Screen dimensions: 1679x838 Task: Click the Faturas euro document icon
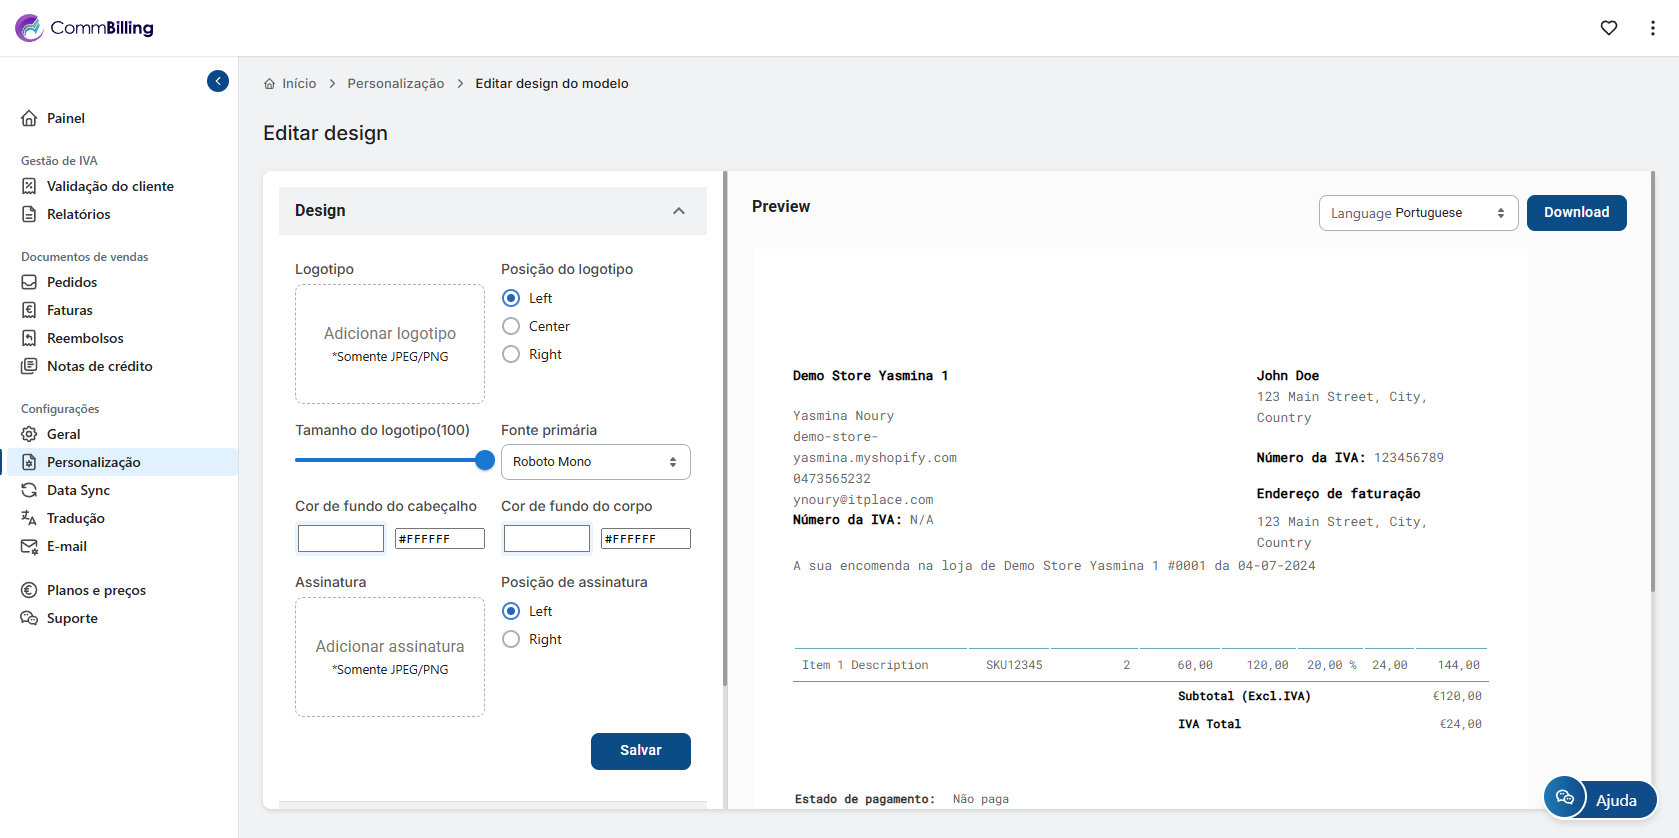click(x=29, y=310)
